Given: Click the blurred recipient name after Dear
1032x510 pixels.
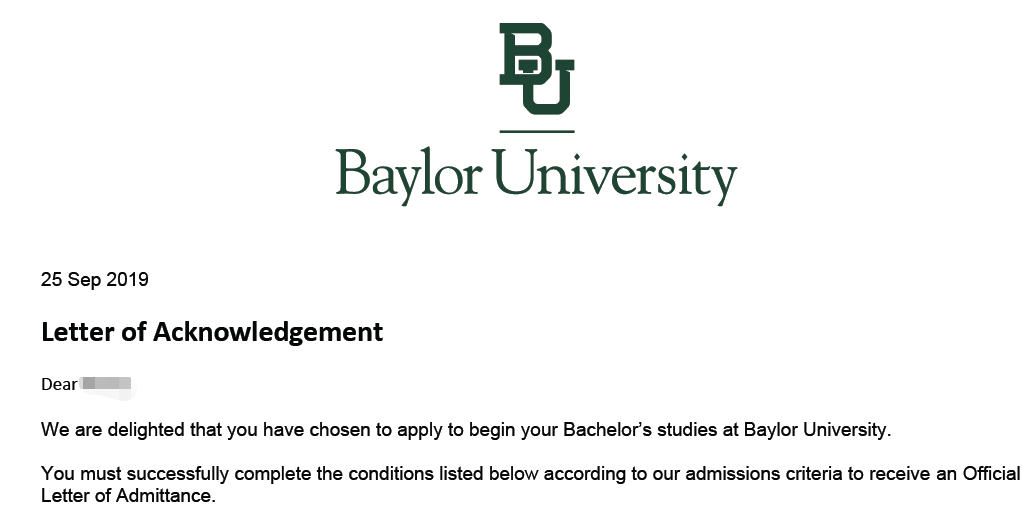Looking at the screenshot, I should tap(106, 384).
